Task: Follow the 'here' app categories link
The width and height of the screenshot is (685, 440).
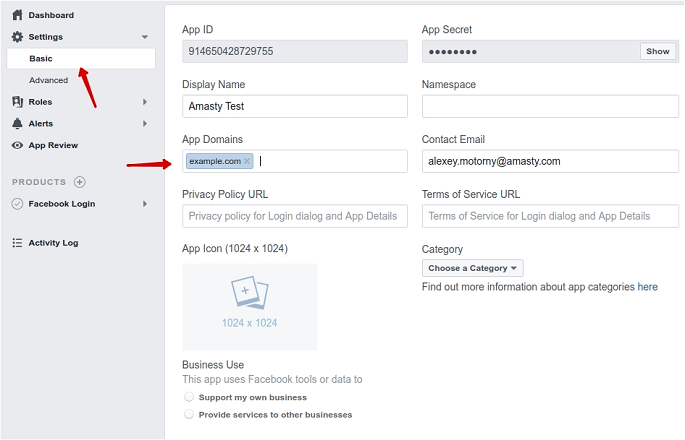Action: 647,287
